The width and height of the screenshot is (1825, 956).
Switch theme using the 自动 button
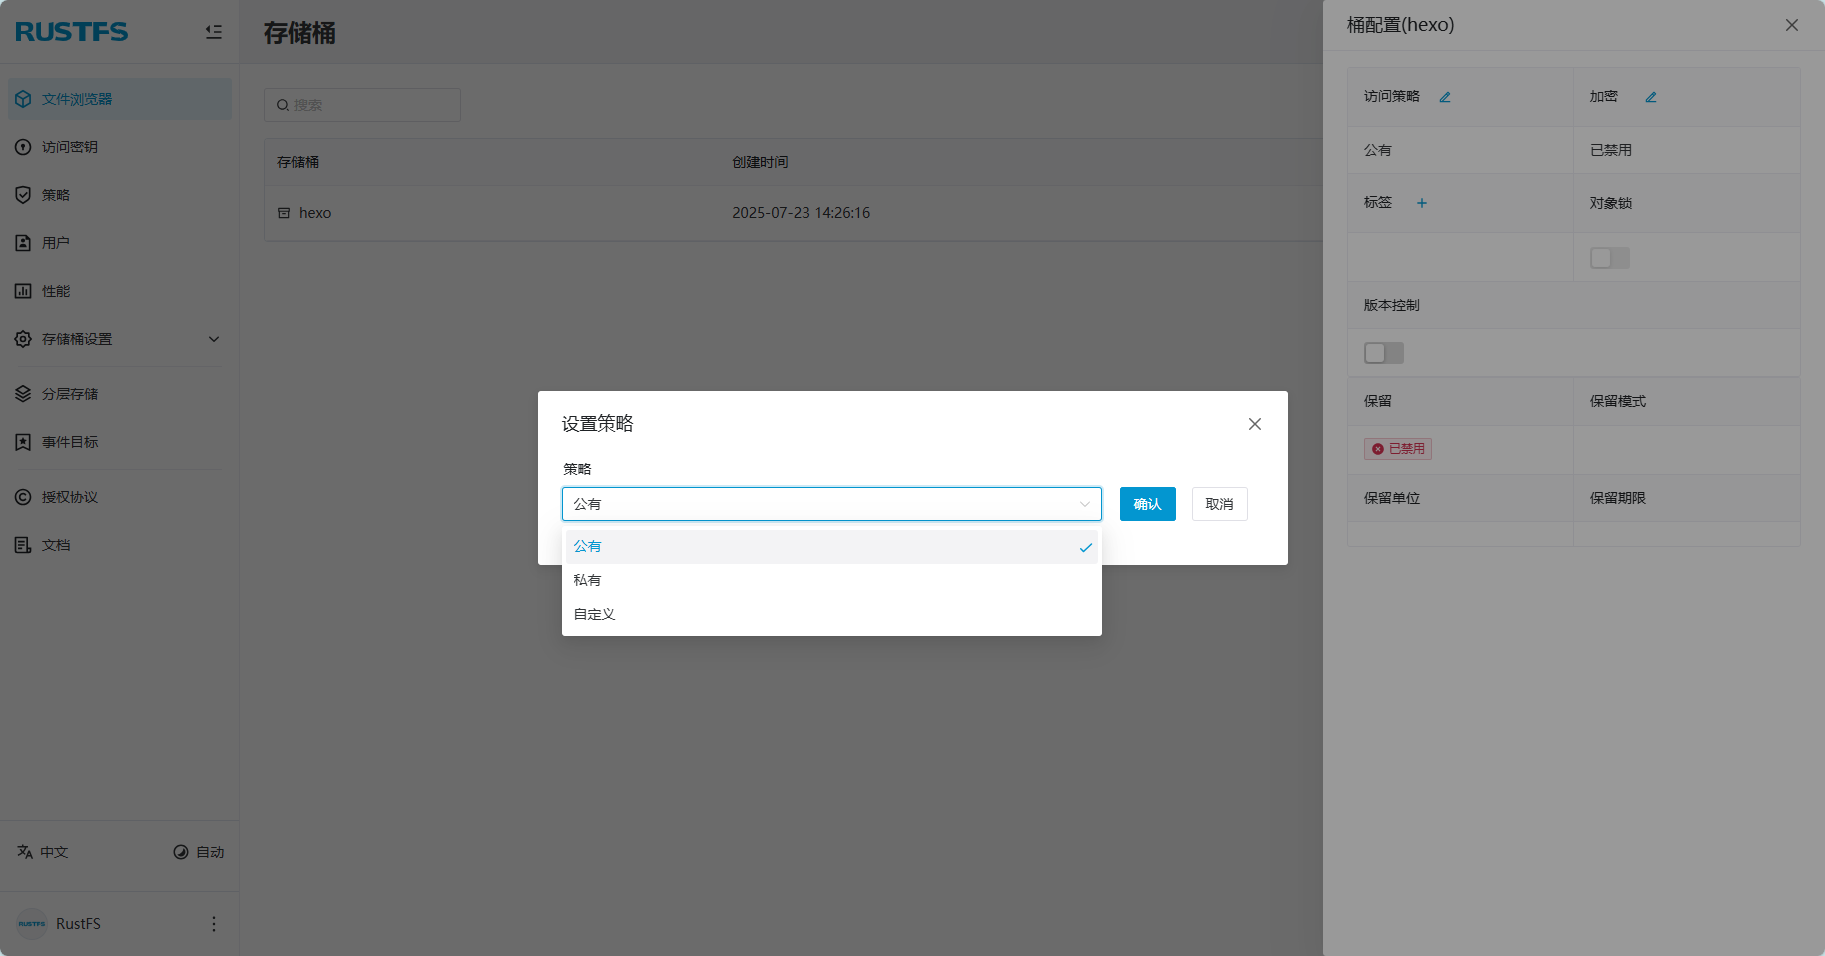198,852
